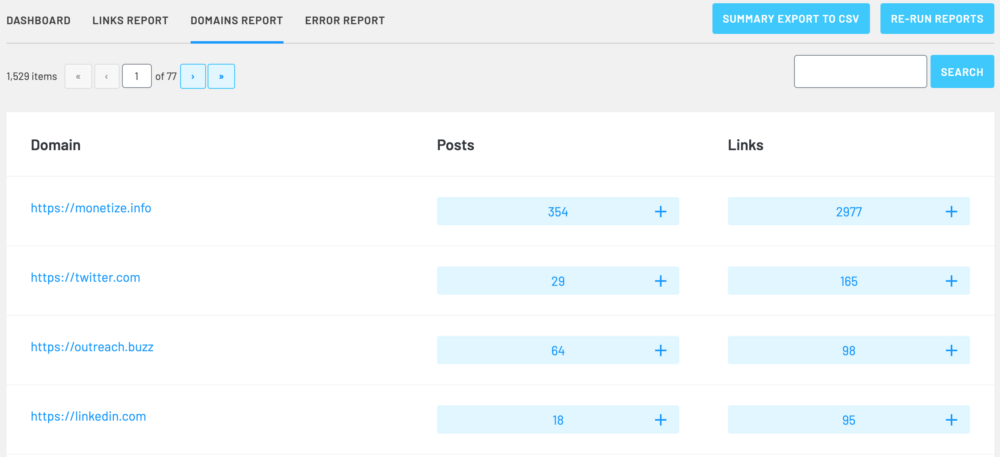This screenshot has width=1000, height=457.
Task: Open the Error Report tab
Action: point(345,20)
